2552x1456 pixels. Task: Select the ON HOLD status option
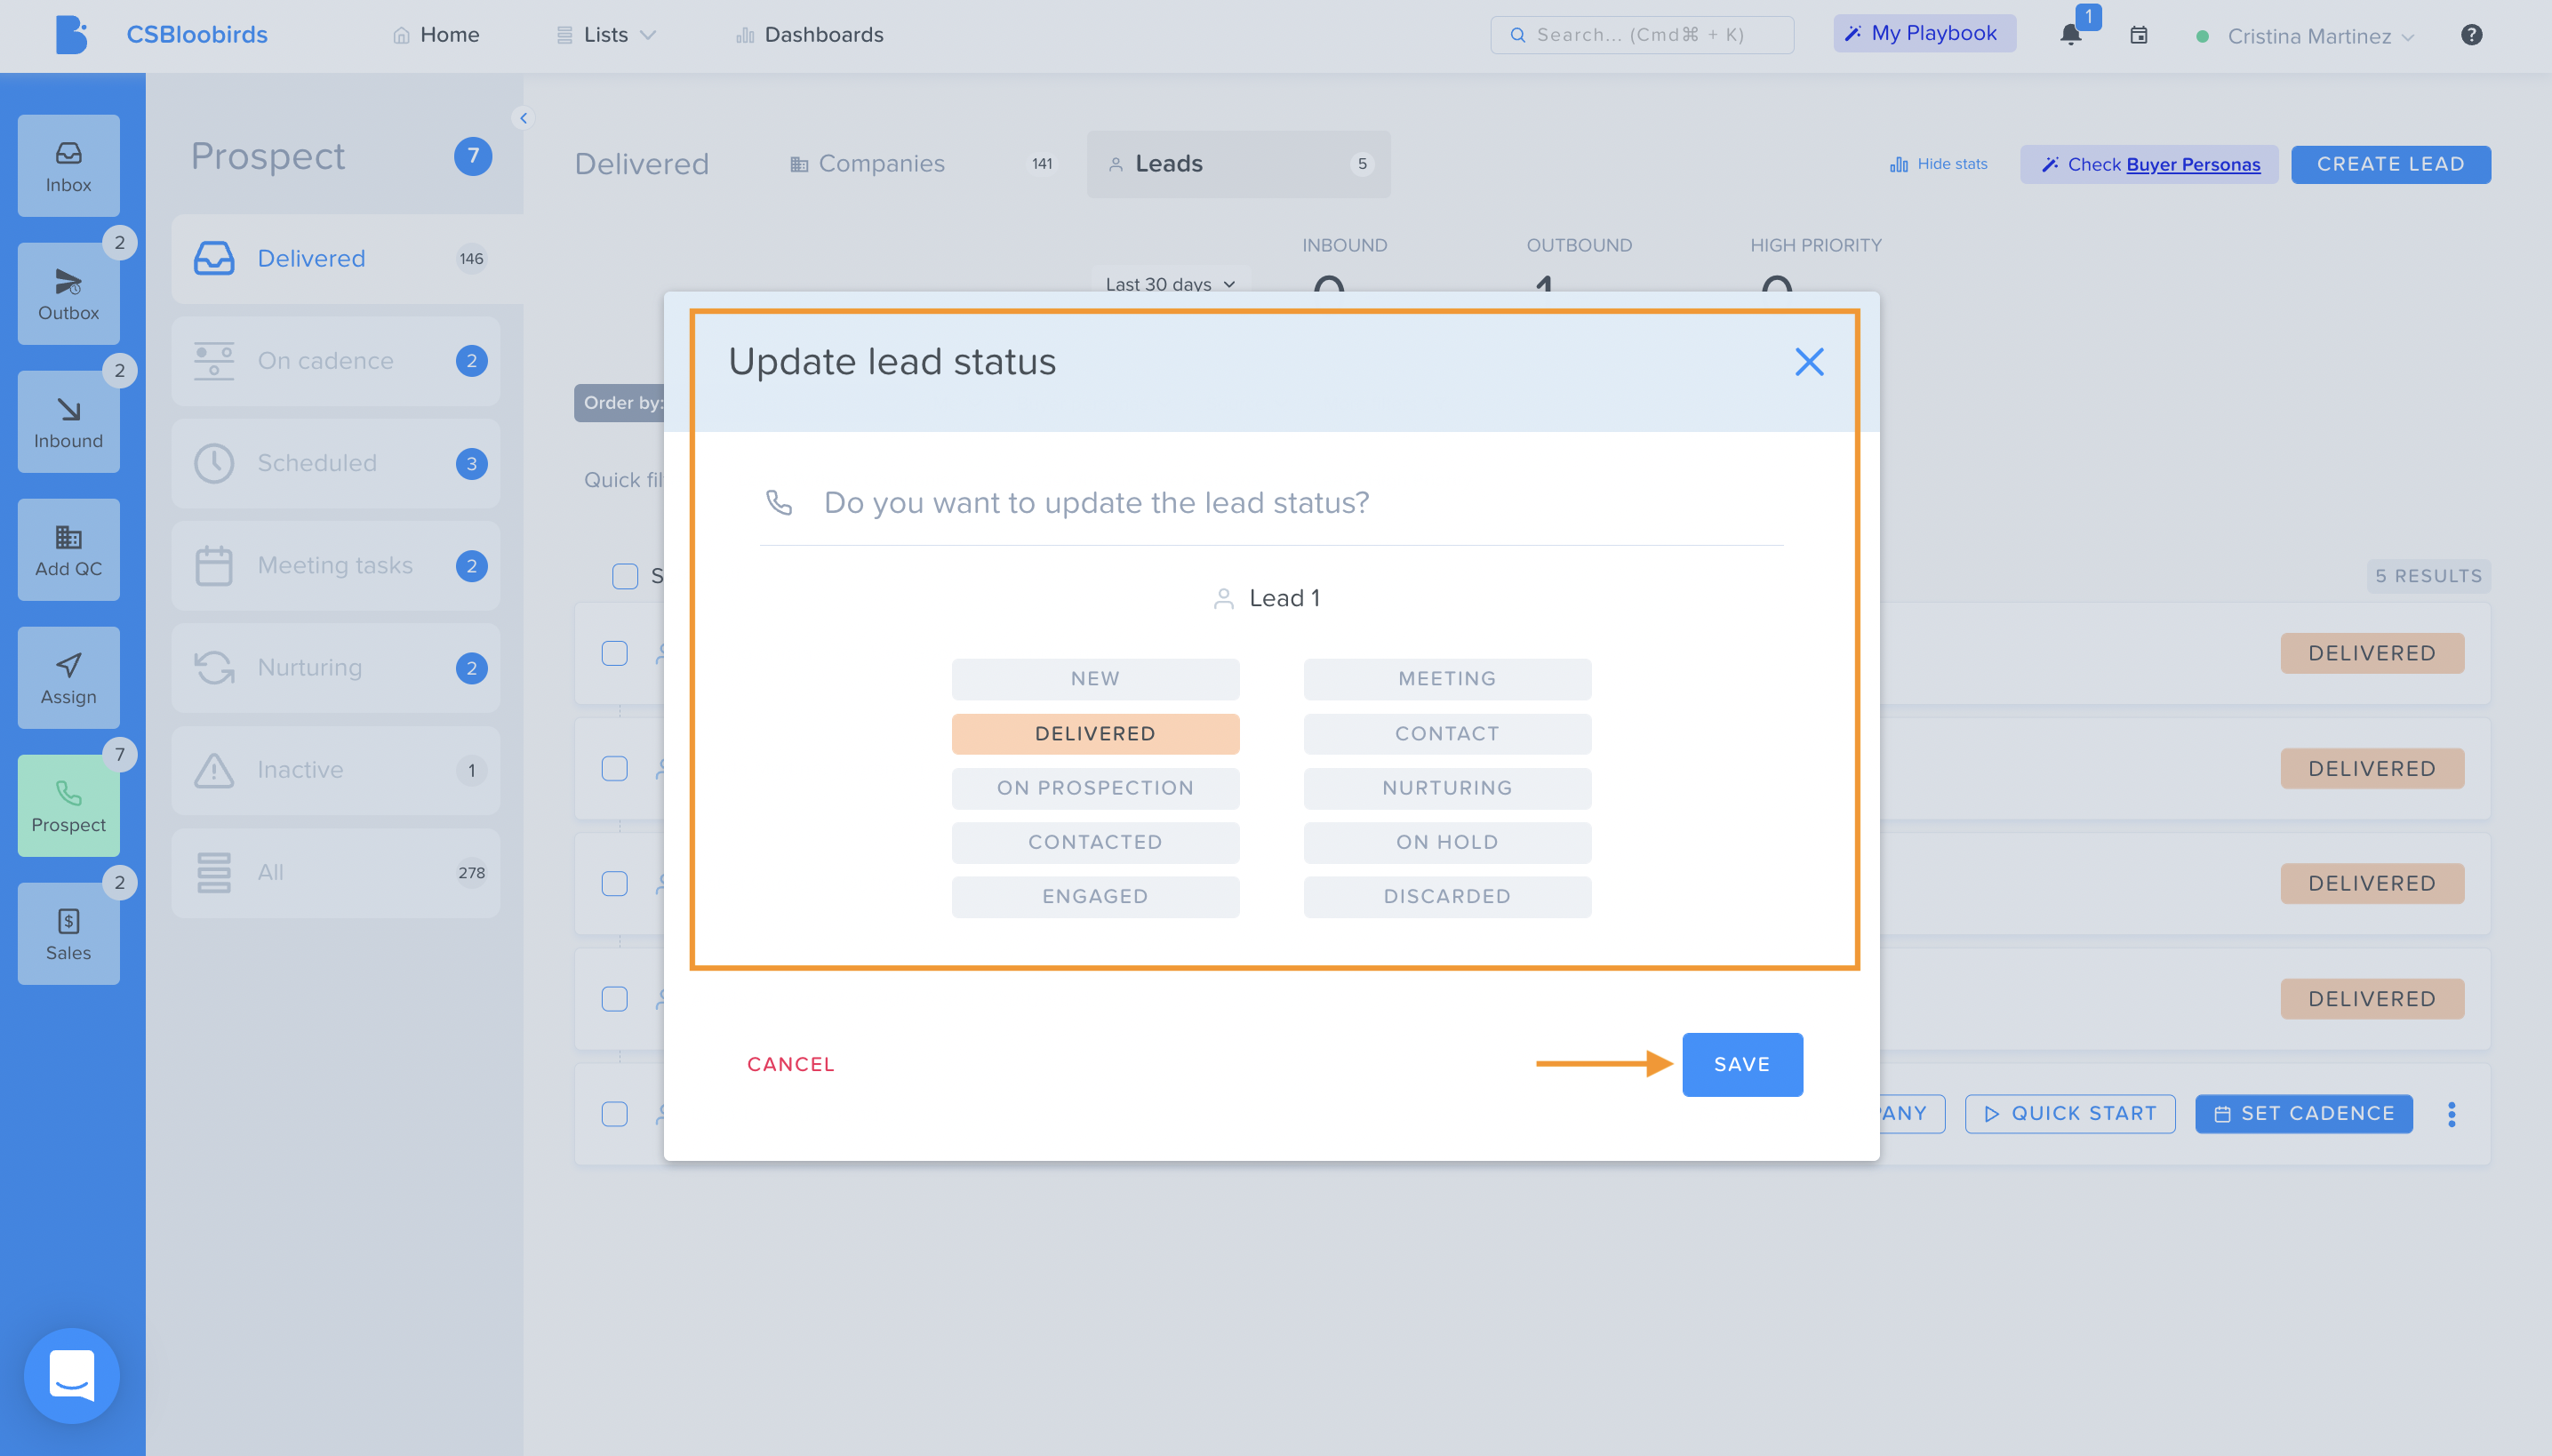pyautogui.click(x=1447, y=843)
